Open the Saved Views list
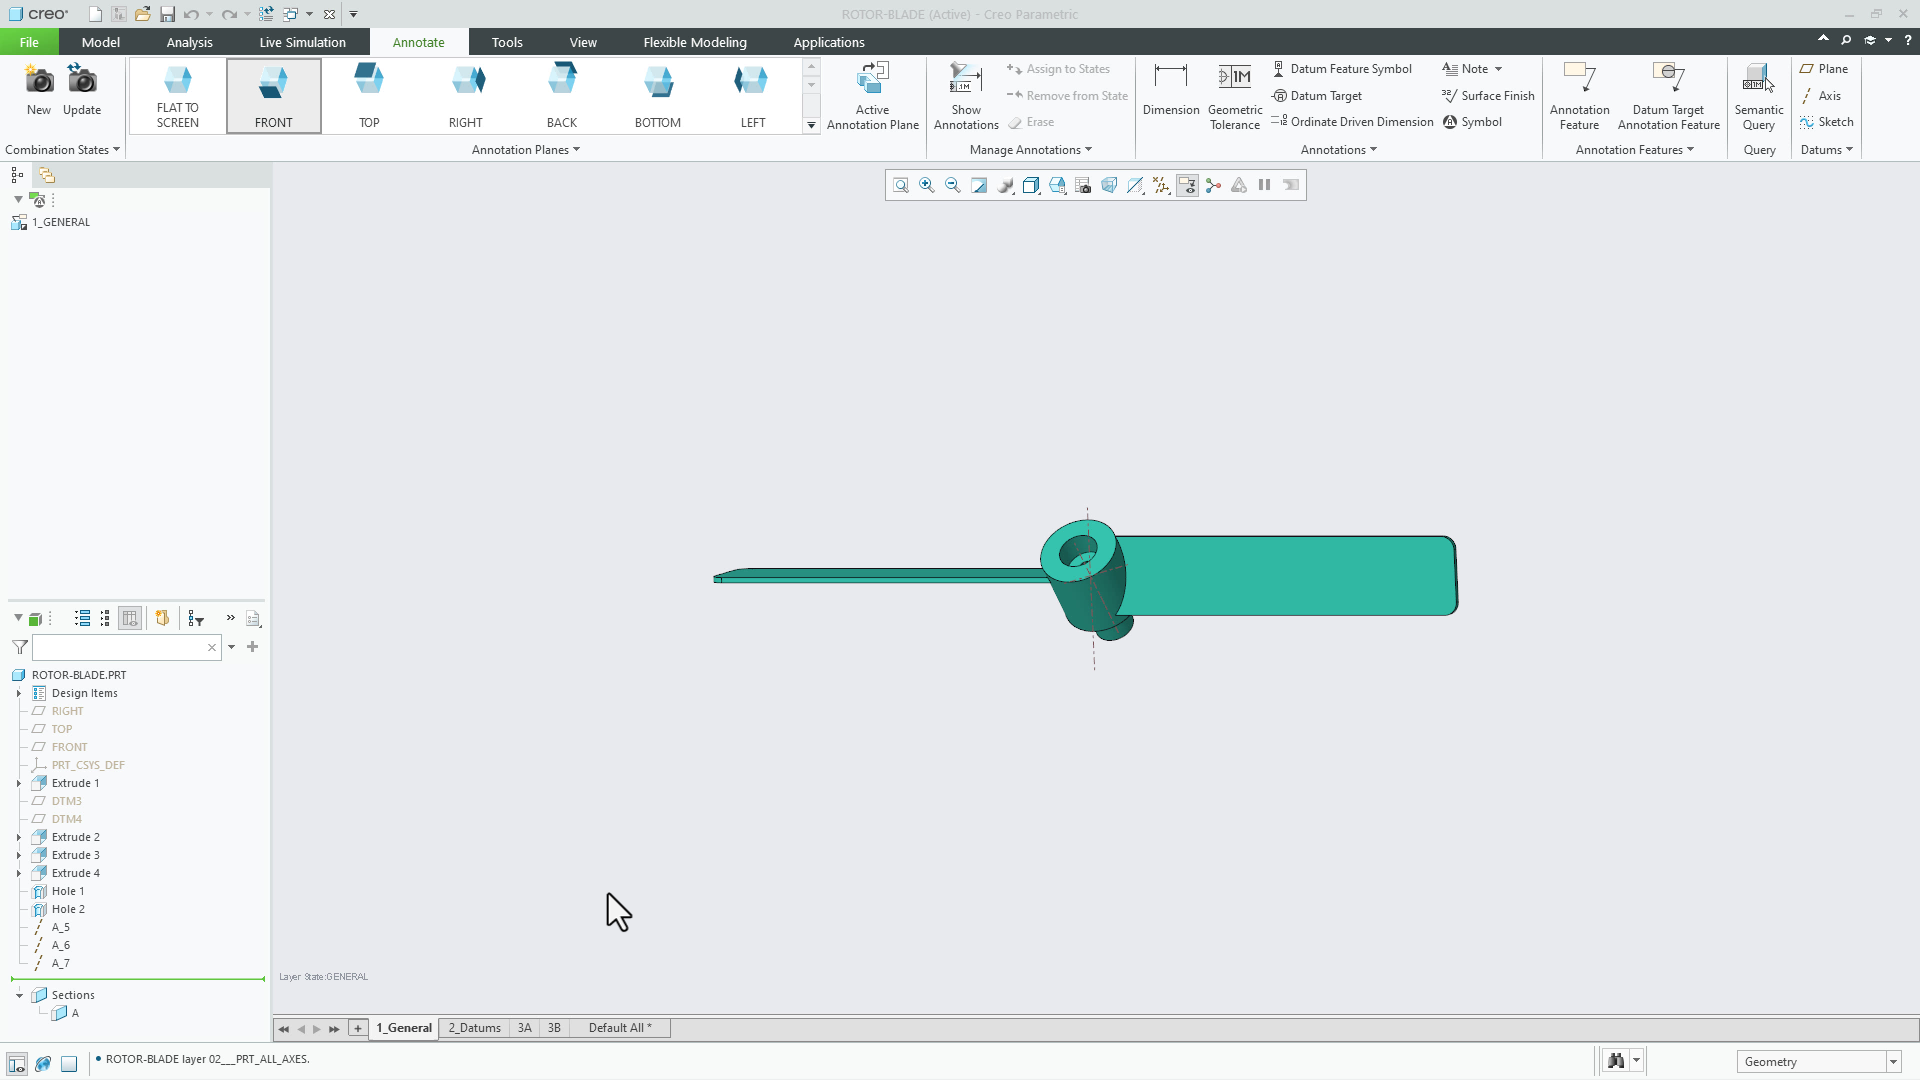1920x1080 pixels. [1057, 185]
